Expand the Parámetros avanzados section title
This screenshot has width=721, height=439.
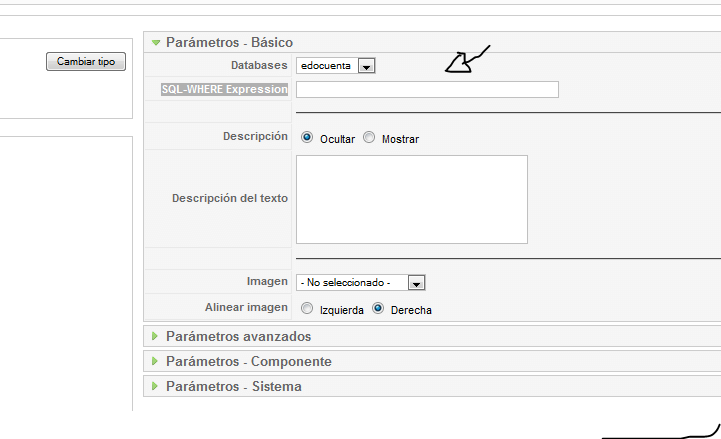point(238,336)
